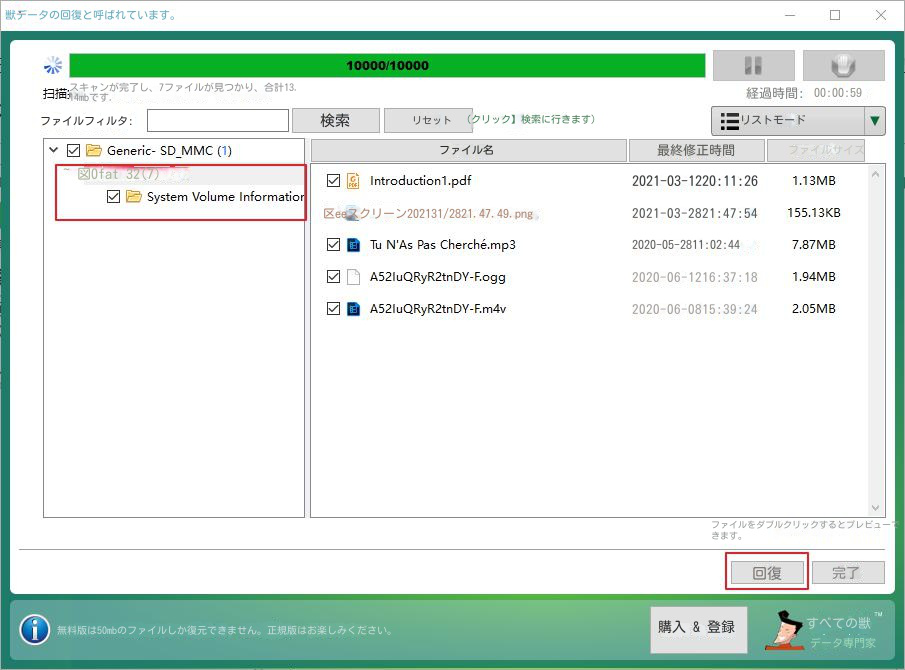The width and height of the screenshot is (905, 670).
Task: Click the 2021-03-12 20:11:26 date cell
Action: pyautogui.click(x=695, y=181)
